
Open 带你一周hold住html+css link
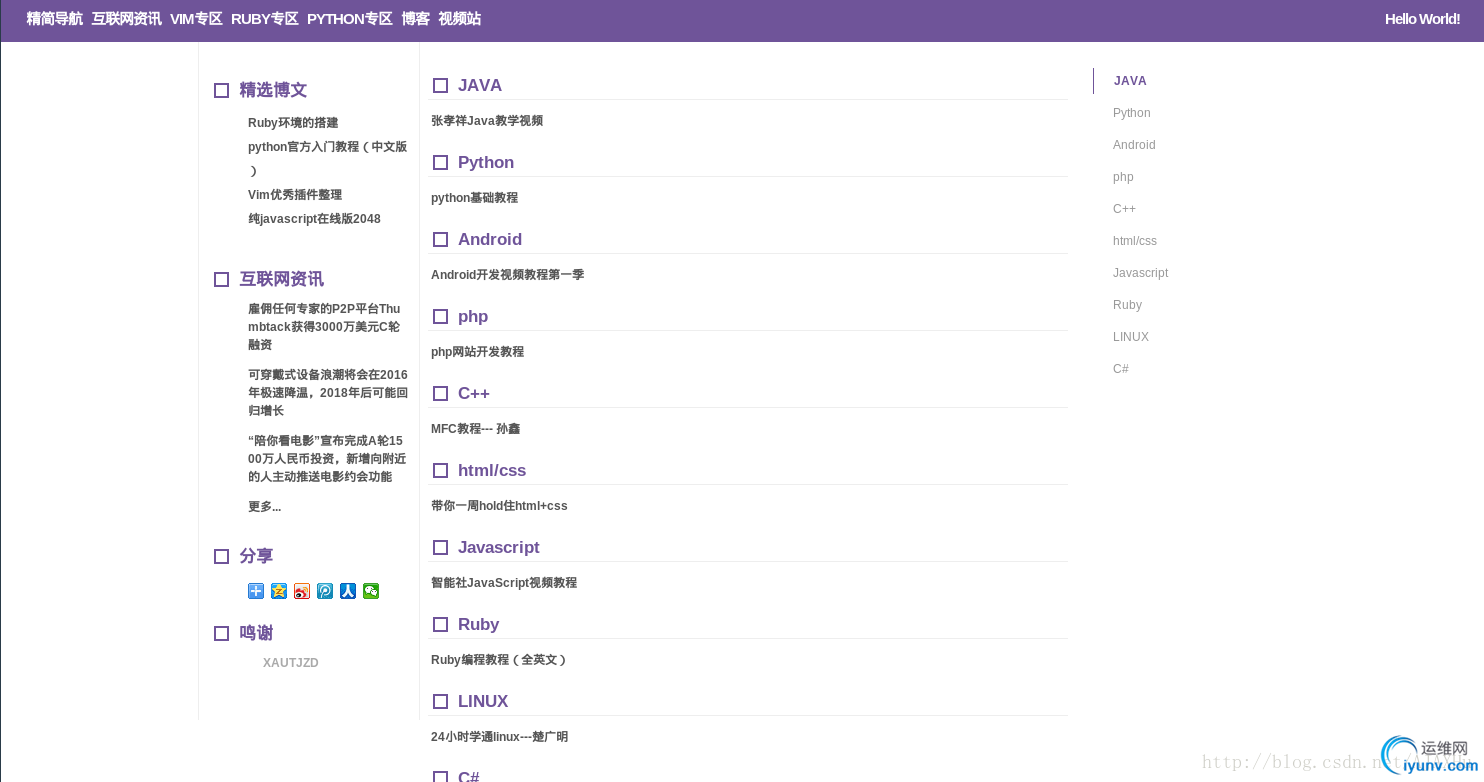point(499,506)
